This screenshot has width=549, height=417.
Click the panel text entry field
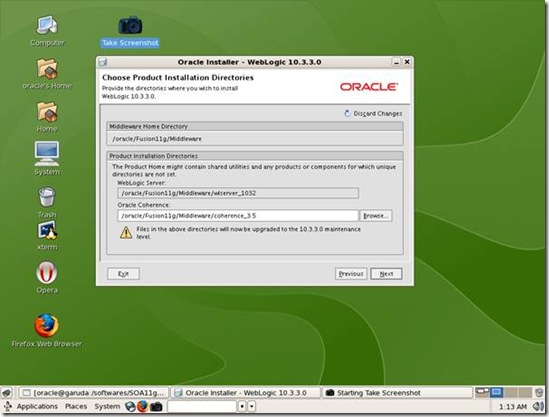(202, 406)
